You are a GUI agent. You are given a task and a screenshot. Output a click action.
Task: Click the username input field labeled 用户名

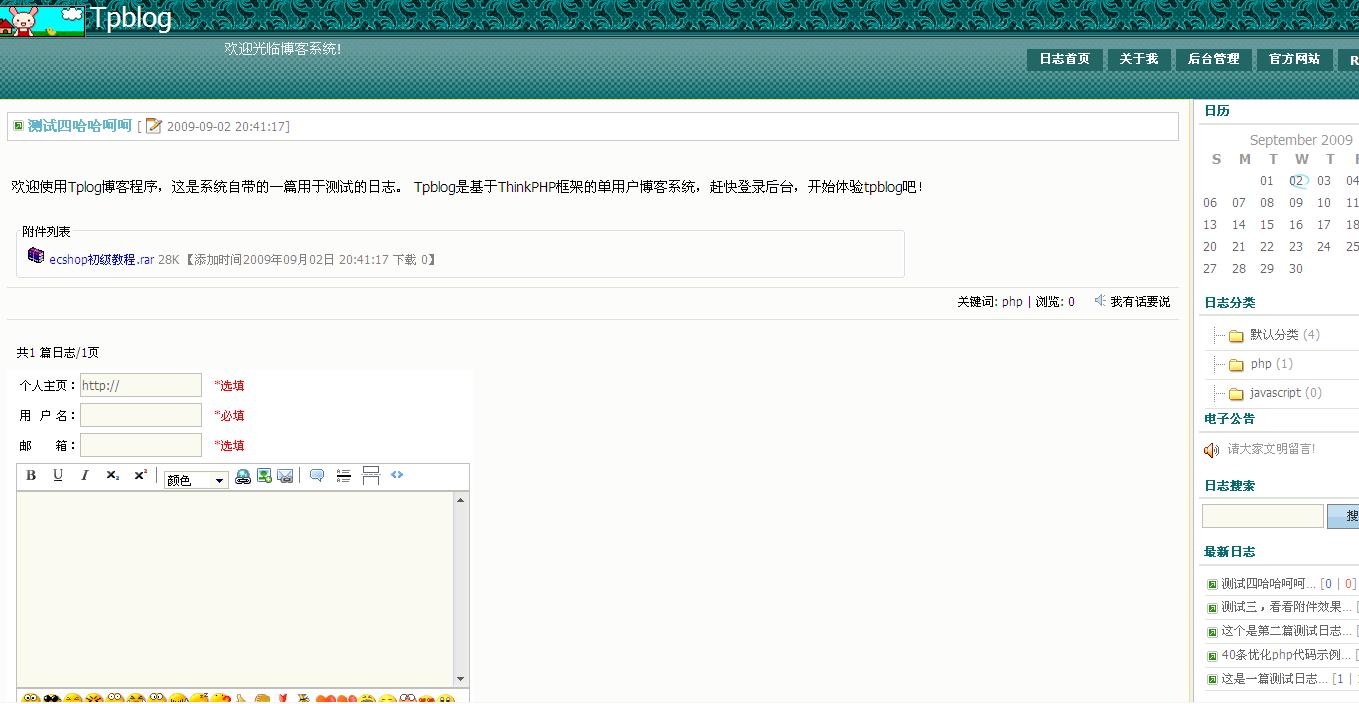point(140,414)
